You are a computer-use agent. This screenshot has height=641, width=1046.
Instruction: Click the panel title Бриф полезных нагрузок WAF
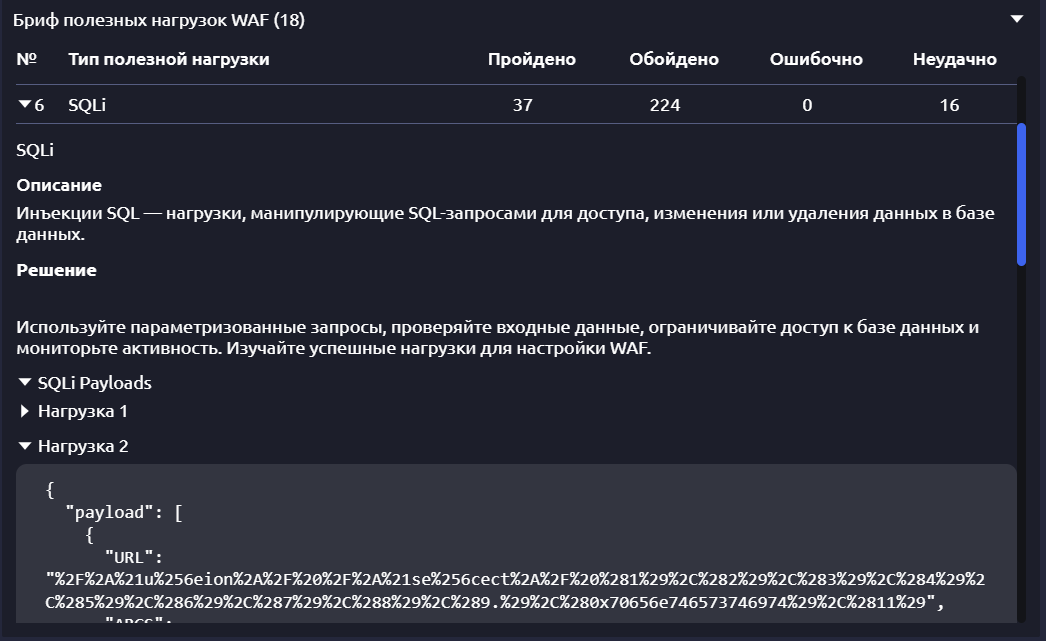tap(159, 20)
